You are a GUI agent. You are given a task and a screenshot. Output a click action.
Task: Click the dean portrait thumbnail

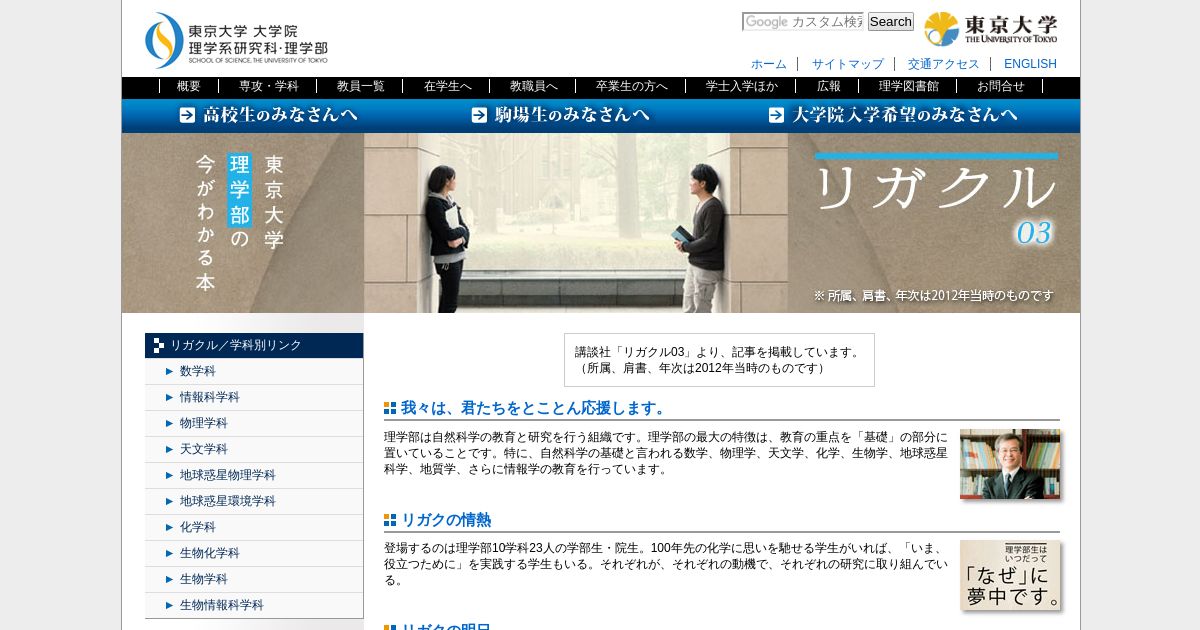tap(1010, 464)
